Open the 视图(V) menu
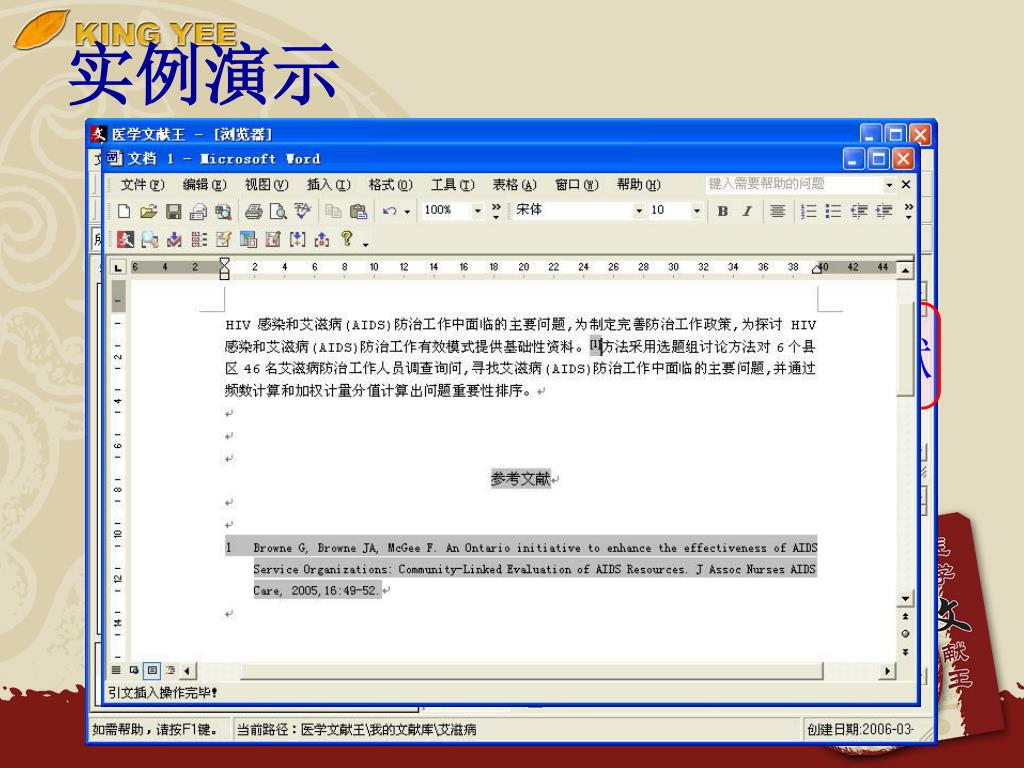The height and width of the screenshot is (768, 1024). (x=266, y=185)
